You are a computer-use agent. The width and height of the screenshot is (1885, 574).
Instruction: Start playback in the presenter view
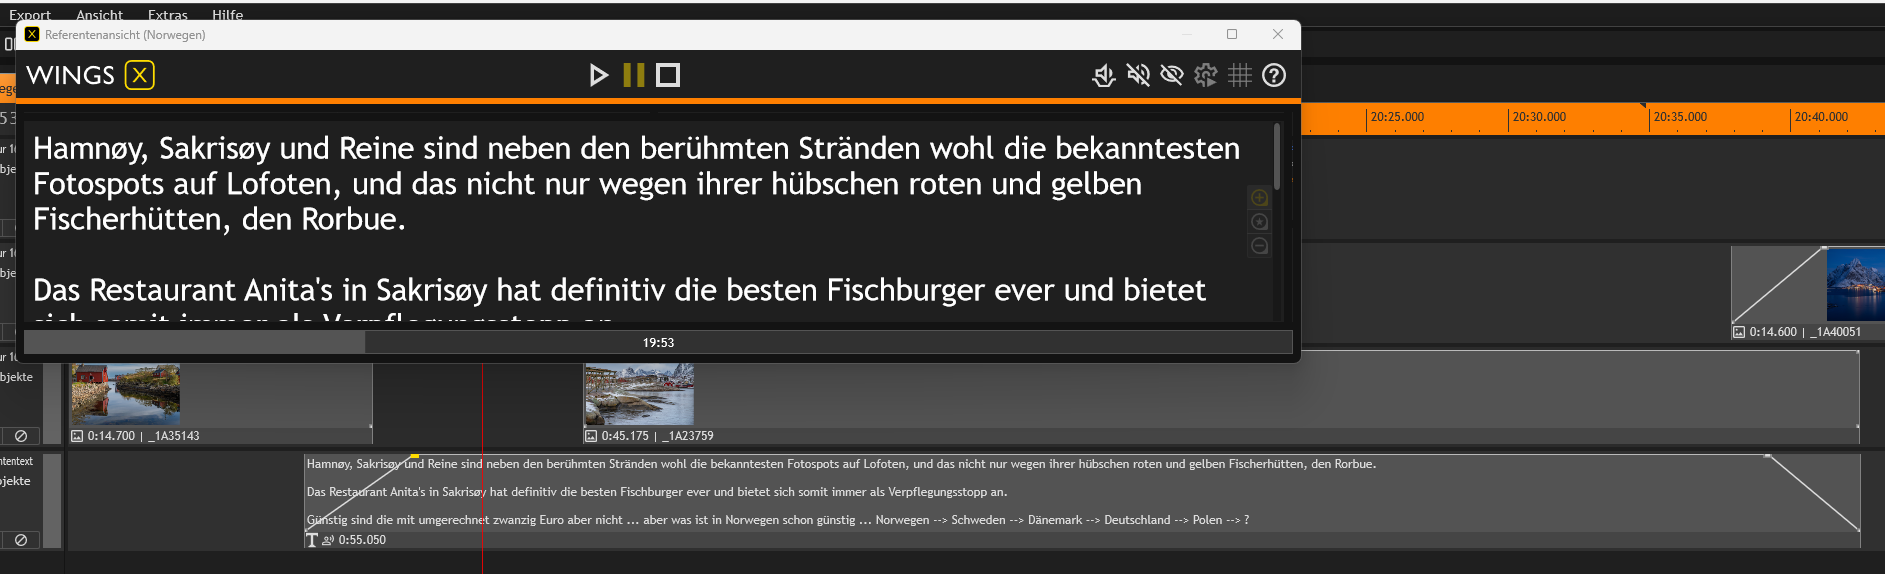point(598,75)
